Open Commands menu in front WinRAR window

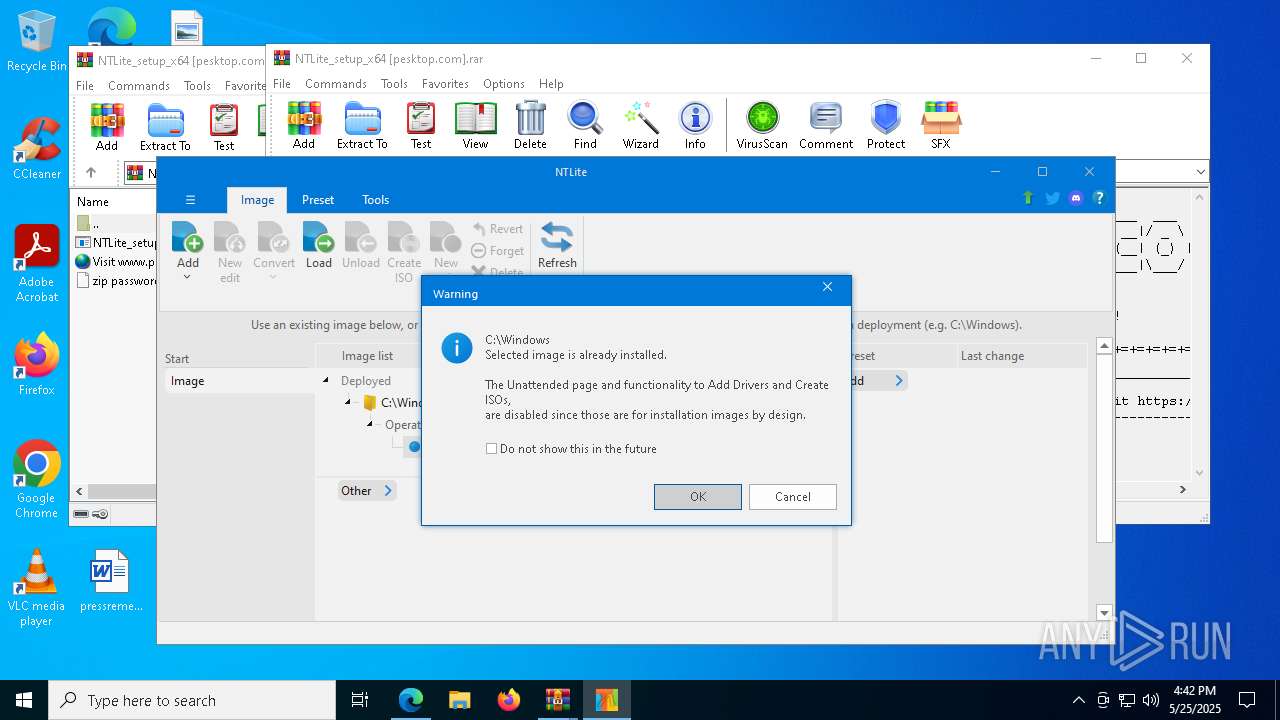tap(336, 84)
